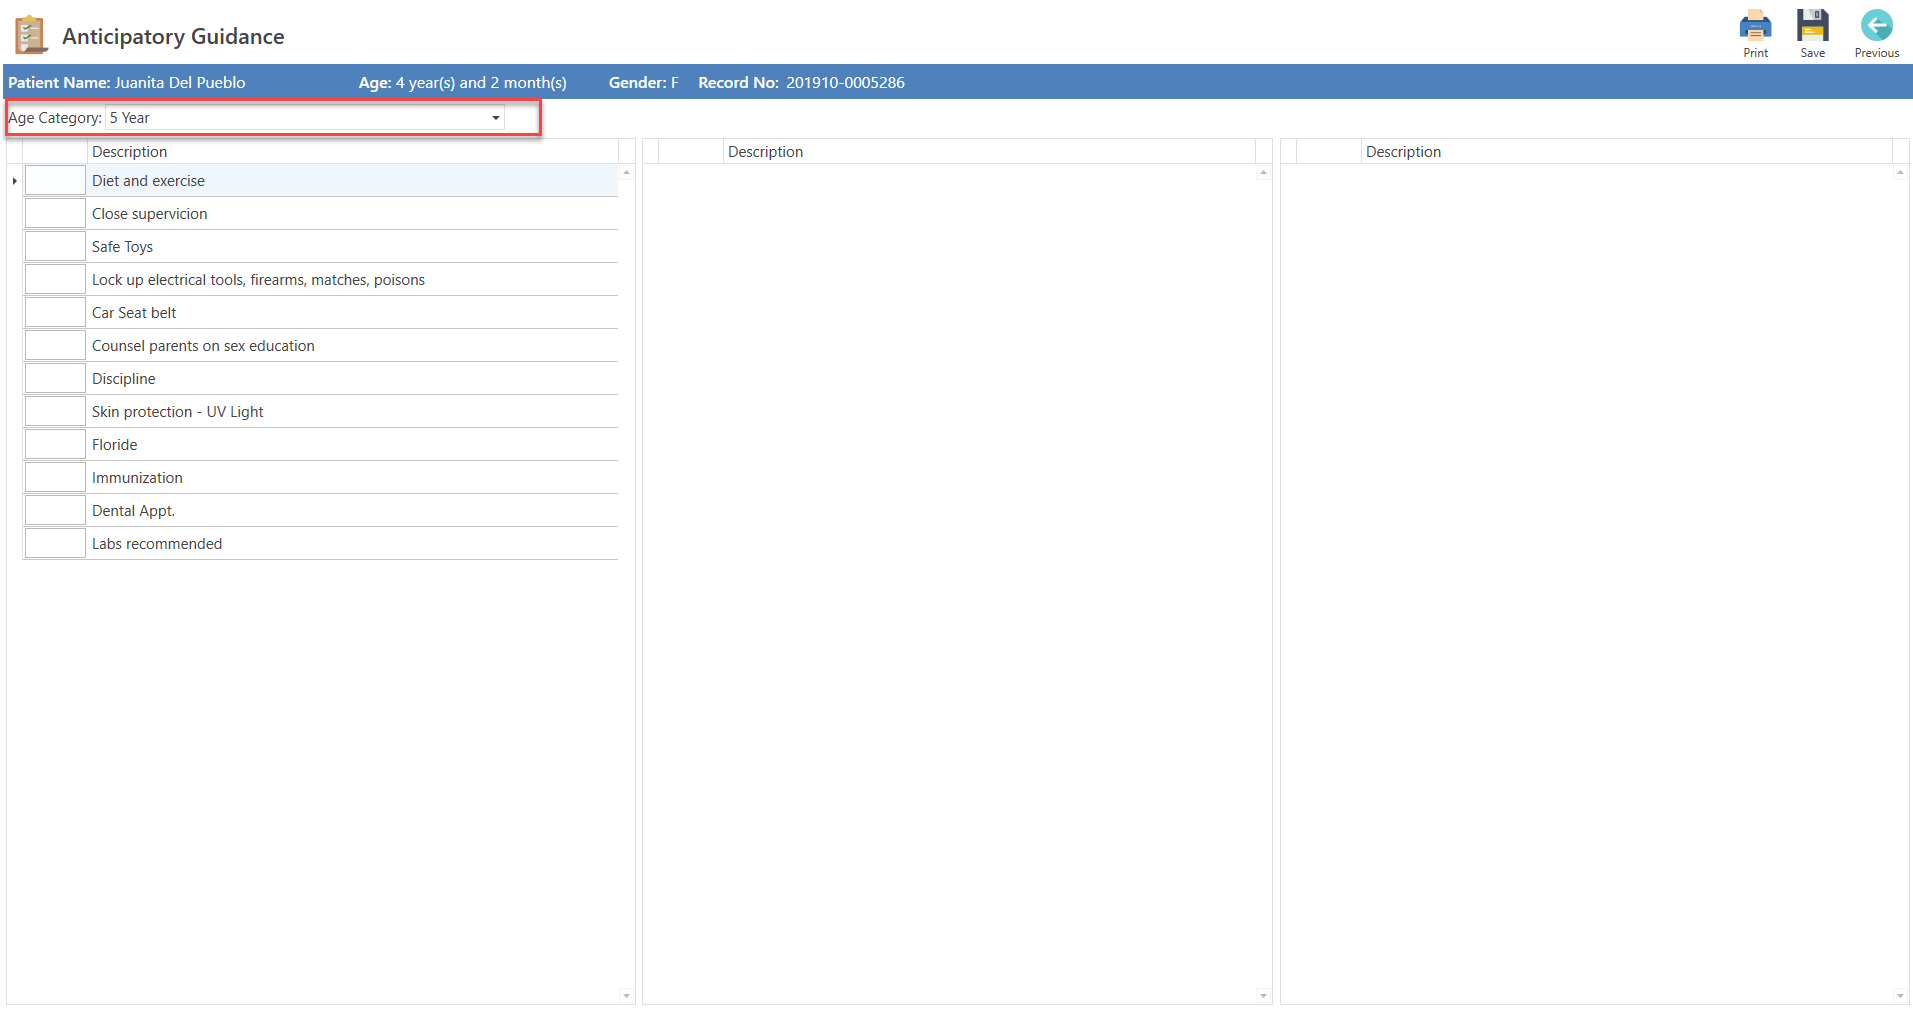
Task: Select the Safe Toys row text
Action: point(122,247)
